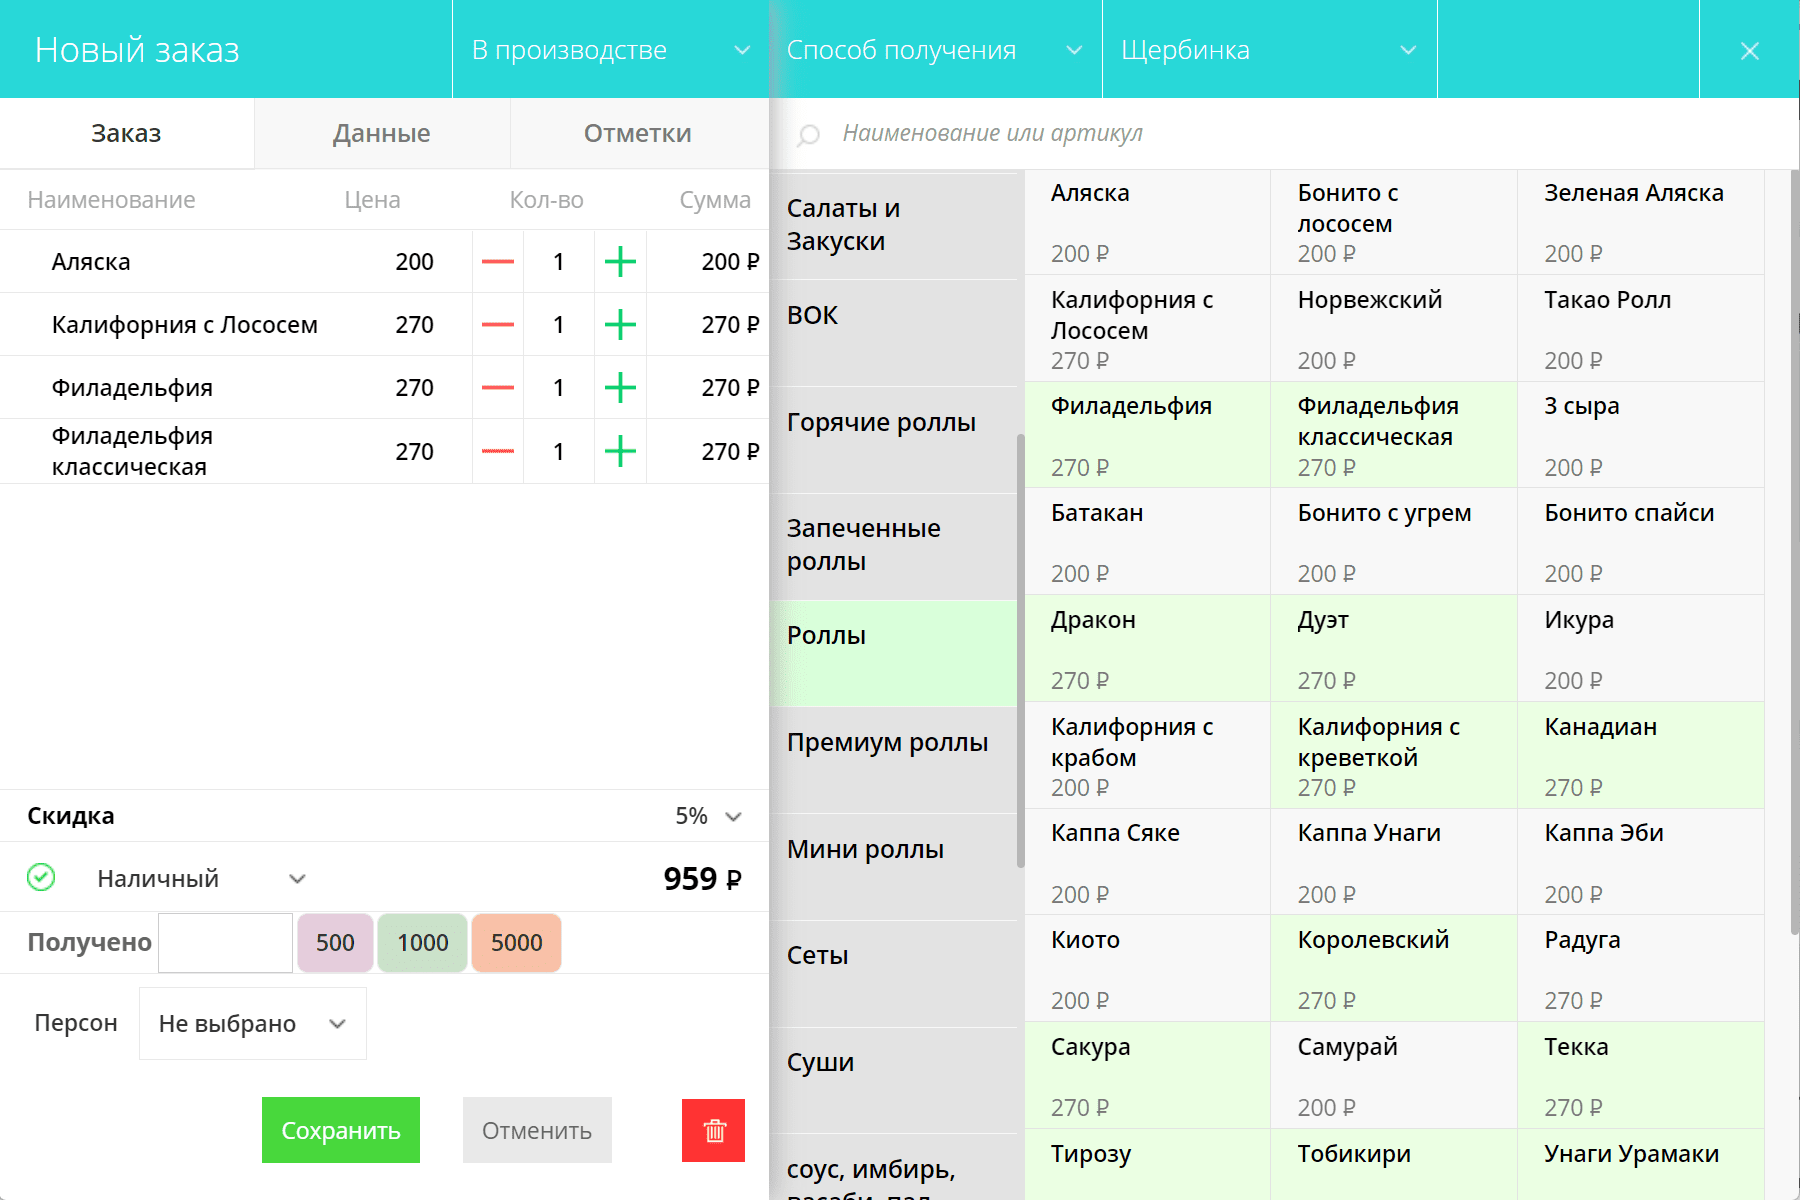1800x1200 pixels.
Task: Open the Персон Не выбрано dropdown
Action: 253,1023
